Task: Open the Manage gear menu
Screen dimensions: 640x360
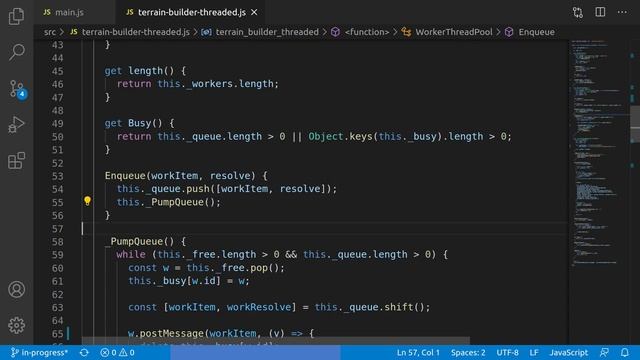Action: coord(16,325)
